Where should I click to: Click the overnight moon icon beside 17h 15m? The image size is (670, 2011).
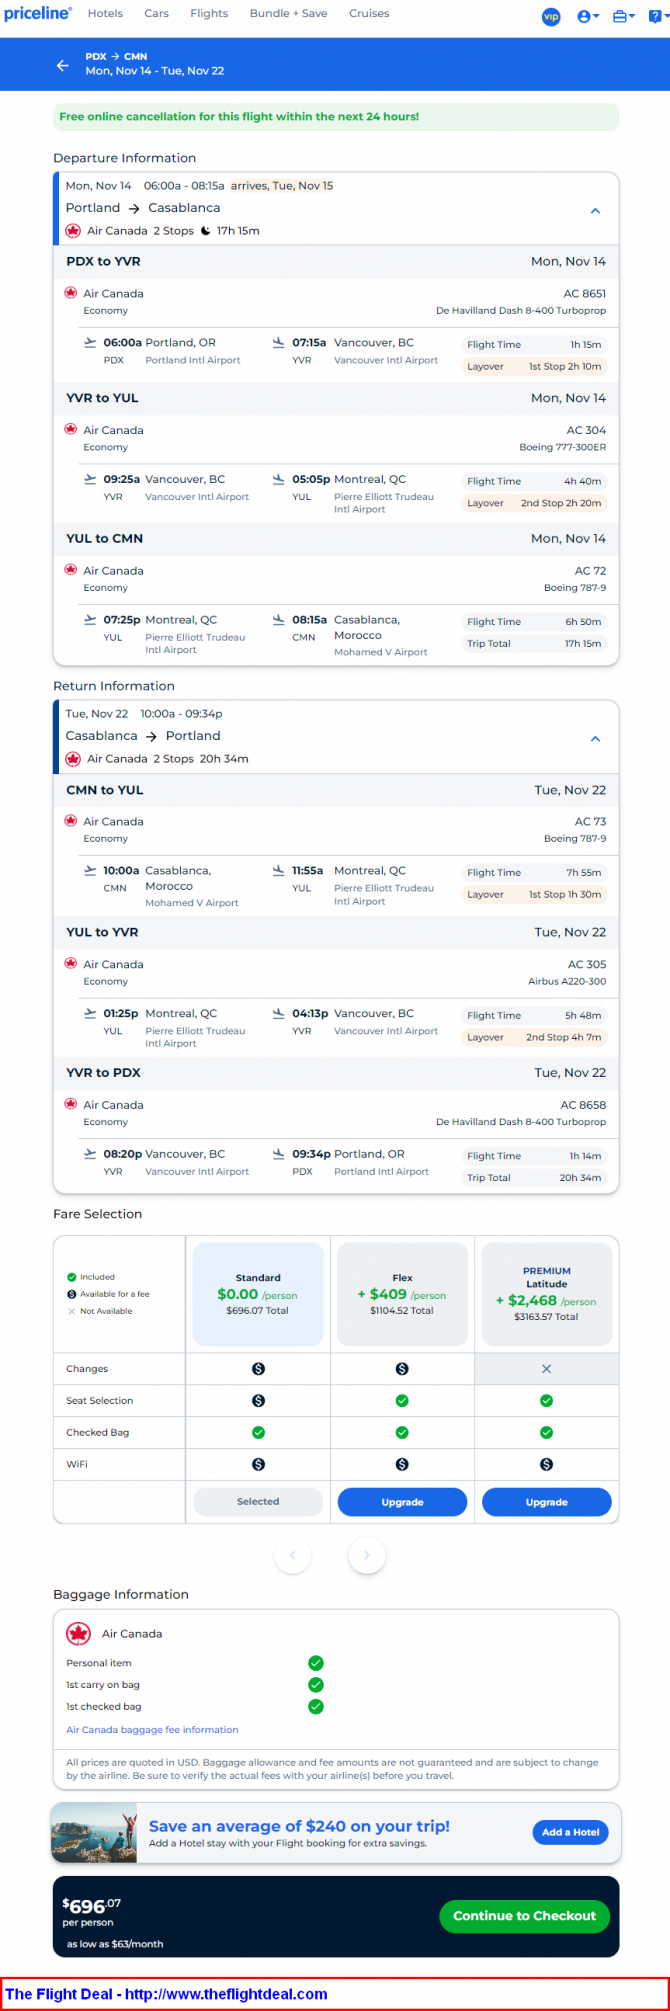(x=206, y=231)
